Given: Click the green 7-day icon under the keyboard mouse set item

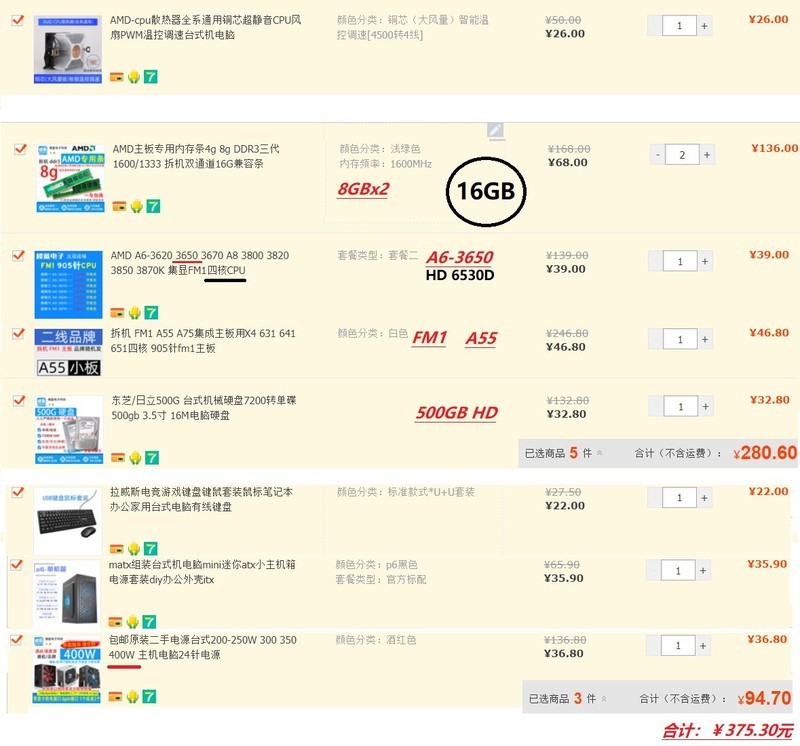Looking at the screenshot, I should 151,549.
